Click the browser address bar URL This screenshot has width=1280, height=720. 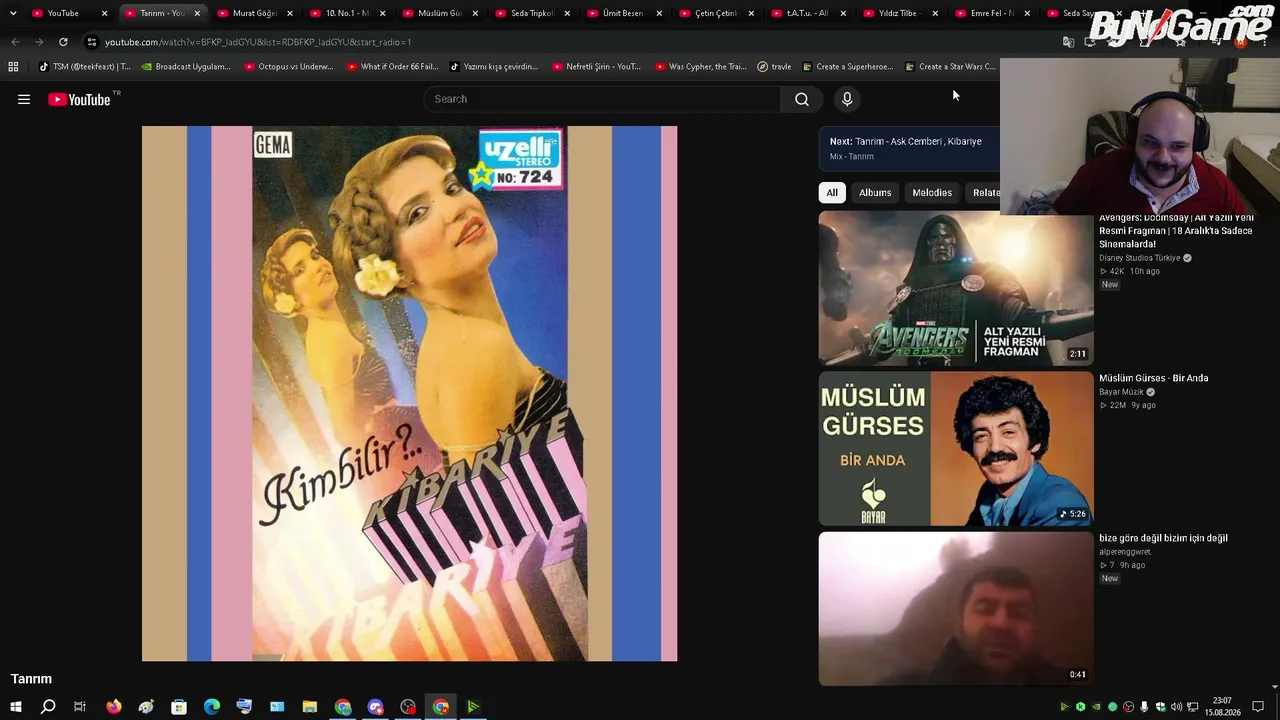[x=258, y=42]
